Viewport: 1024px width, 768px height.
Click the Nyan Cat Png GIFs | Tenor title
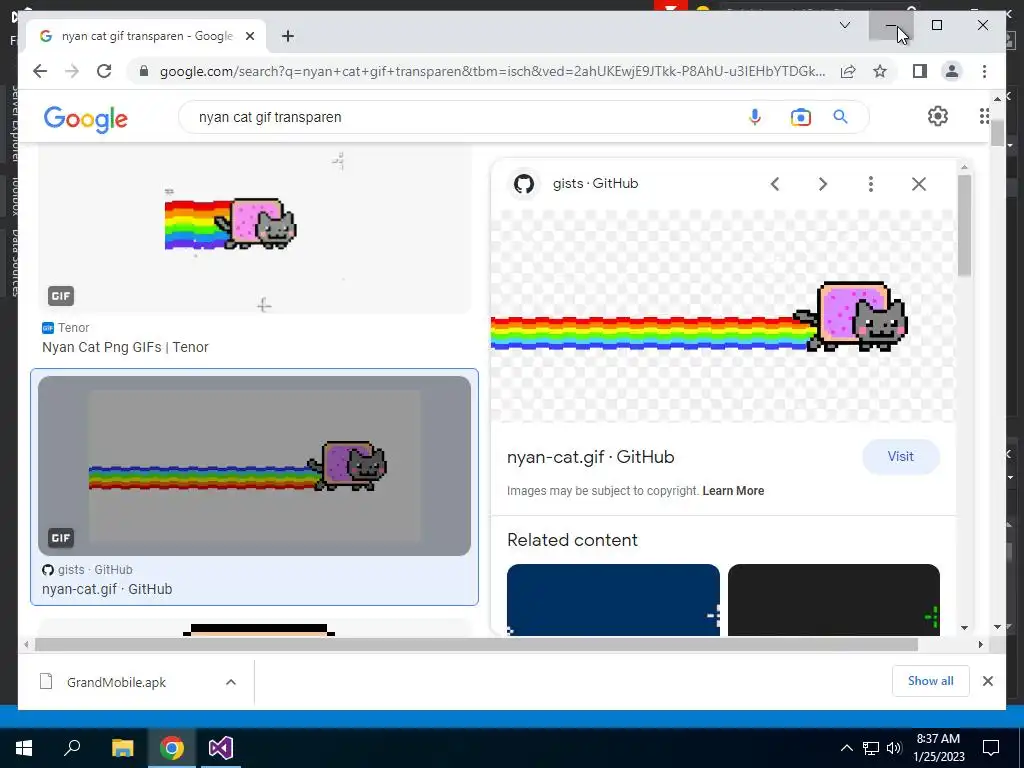tap(125, 347)
